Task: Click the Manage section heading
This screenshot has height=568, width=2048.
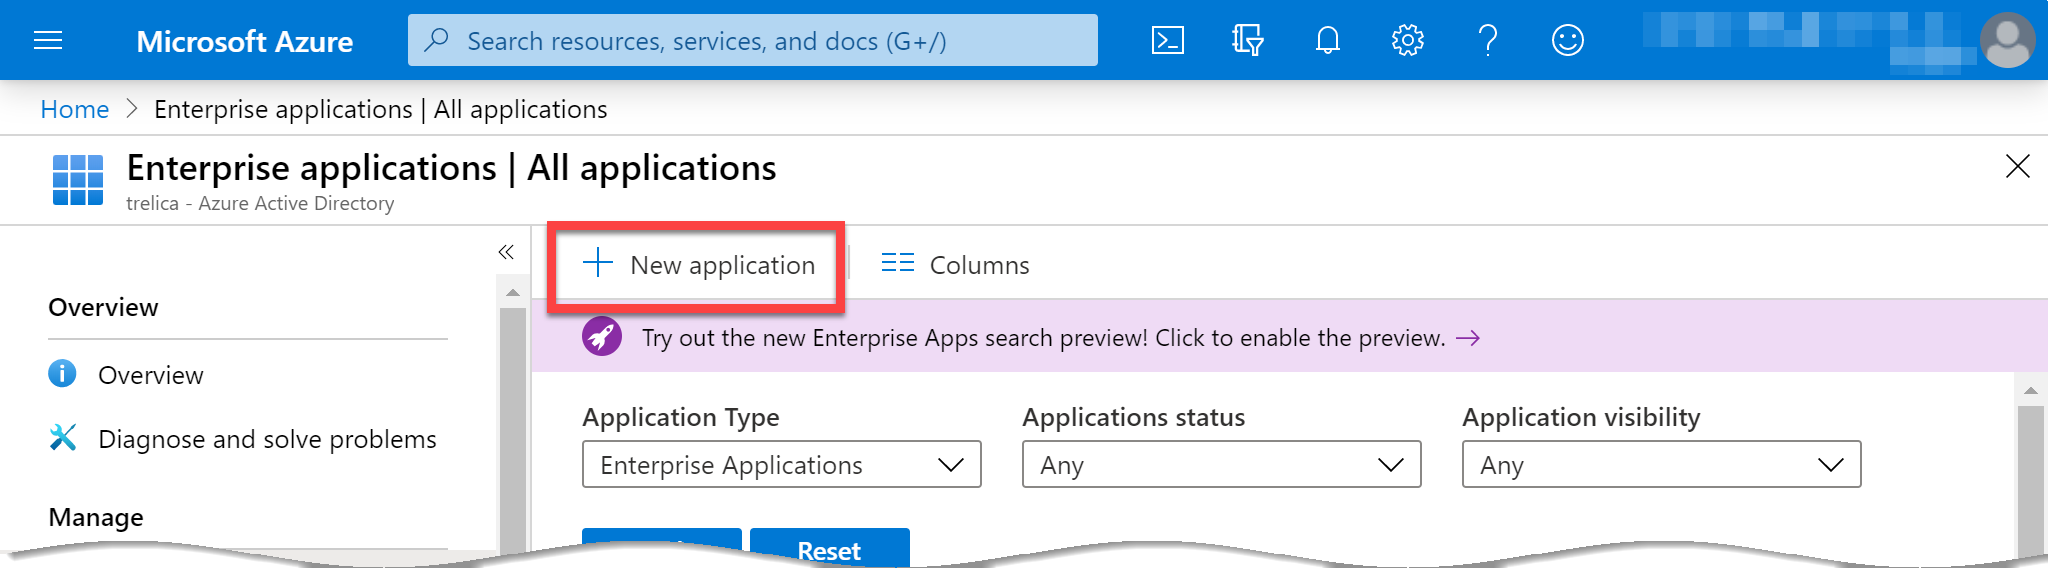Action: click(x=96, y=517)
